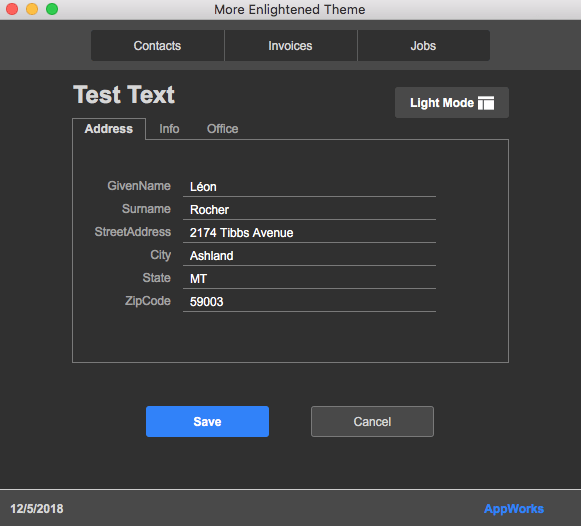The width and height of the screenshot is (581, 526).
Task: Click the Save button
Action: (x=208, y=422)
